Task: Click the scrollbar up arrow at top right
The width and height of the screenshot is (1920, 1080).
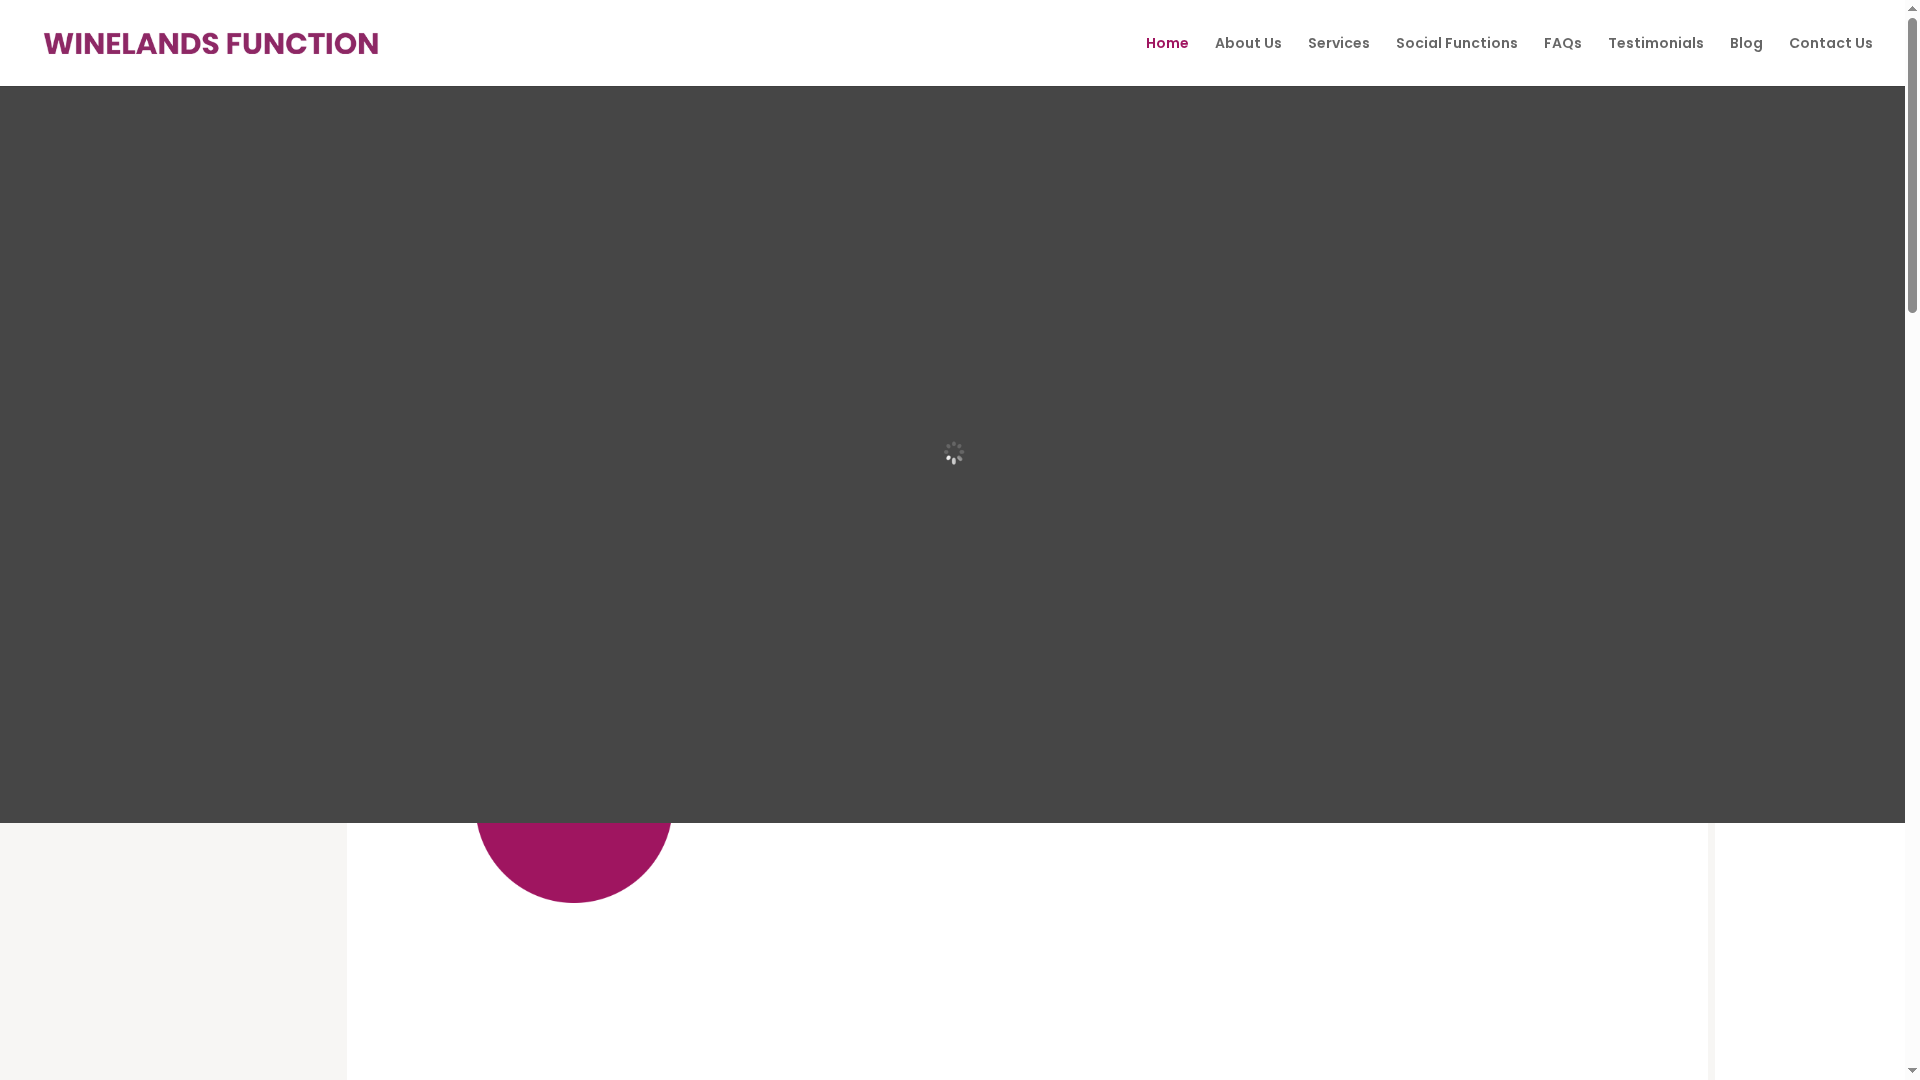Action: pos(1911,8)
